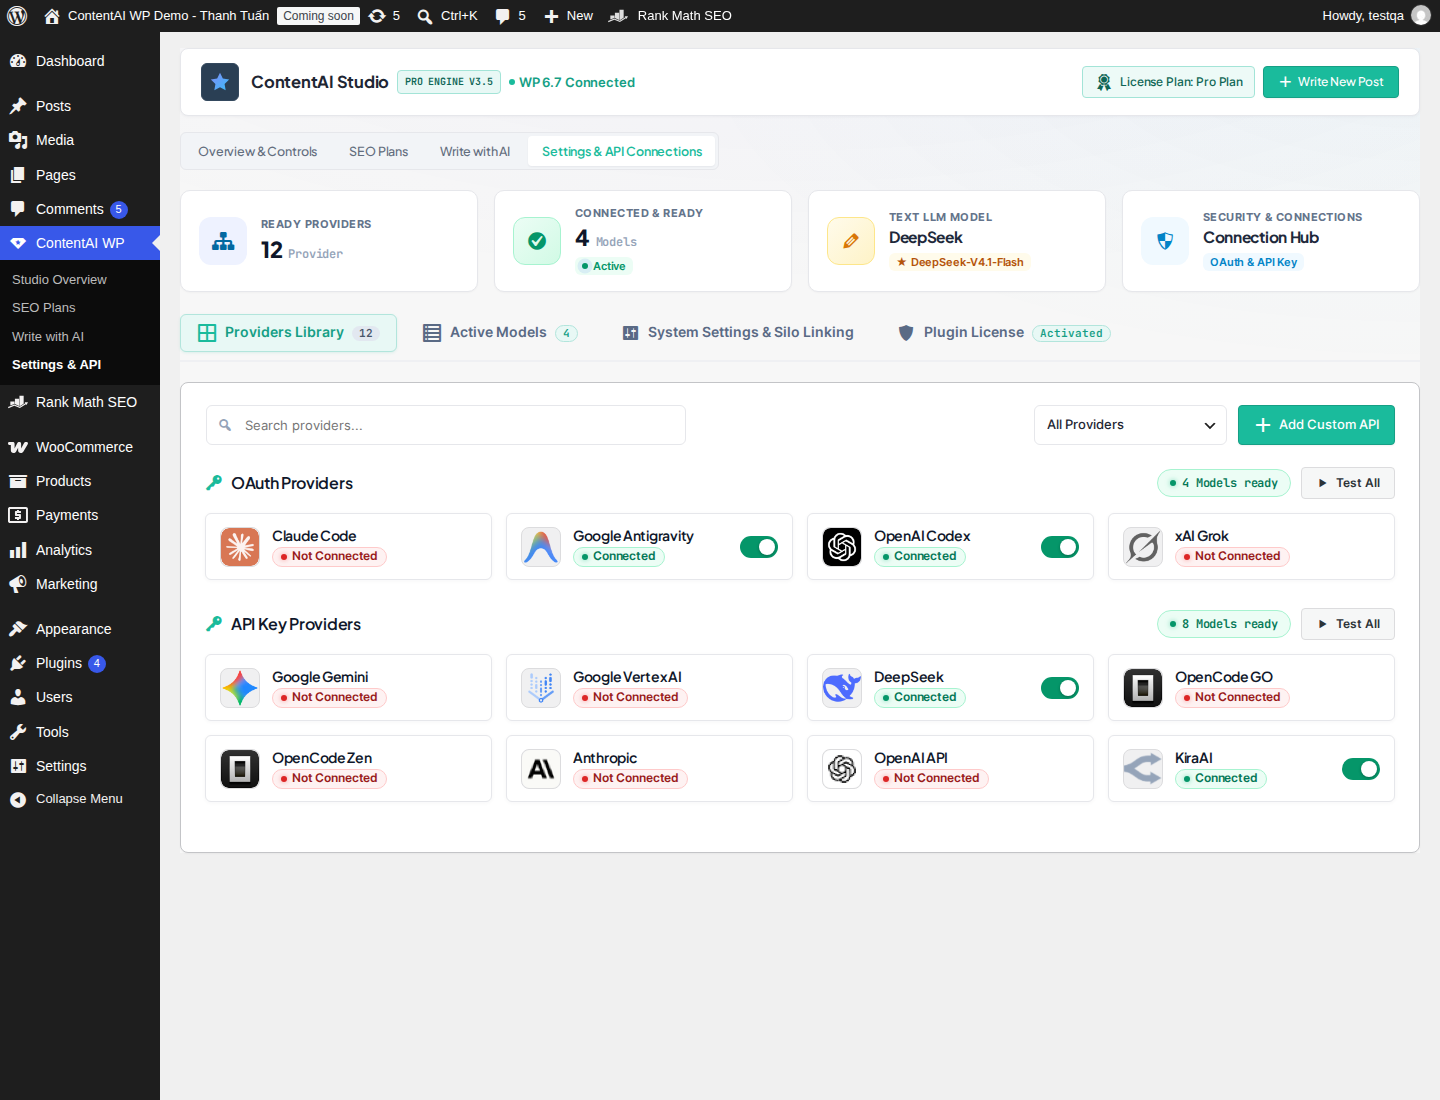
Task: Click the DeepSeek whale logo icon
Action: [842, 688]
